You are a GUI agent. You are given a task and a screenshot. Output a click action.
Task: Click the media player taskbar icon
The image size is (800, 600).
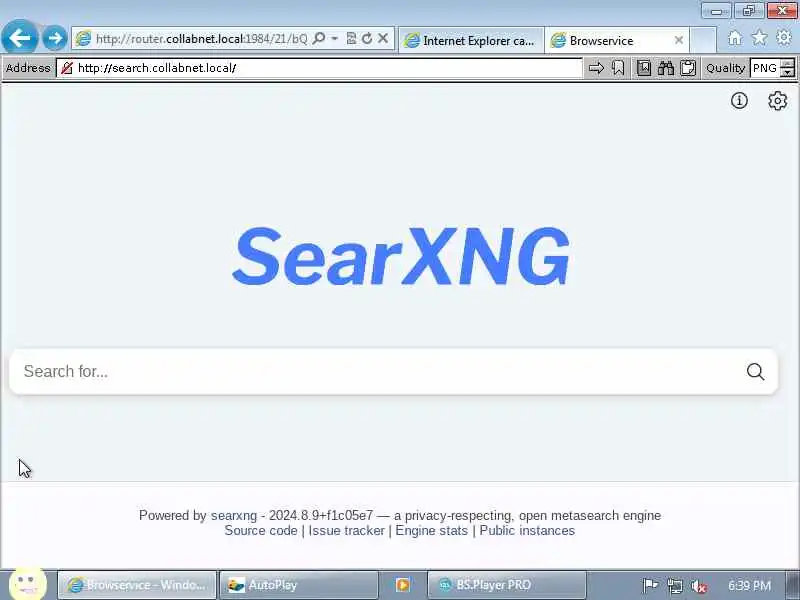pos(403,585)
